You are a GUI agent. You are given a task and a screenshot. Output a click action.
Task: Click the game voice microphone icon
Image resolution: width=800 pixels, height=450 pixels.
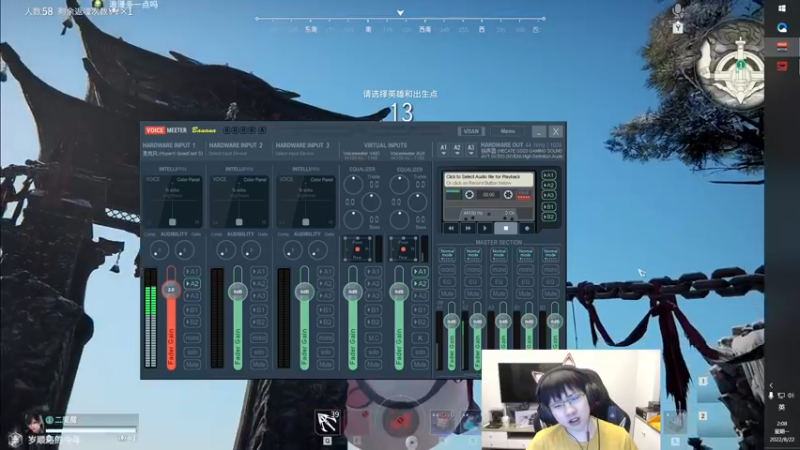(x=678, y=10)
